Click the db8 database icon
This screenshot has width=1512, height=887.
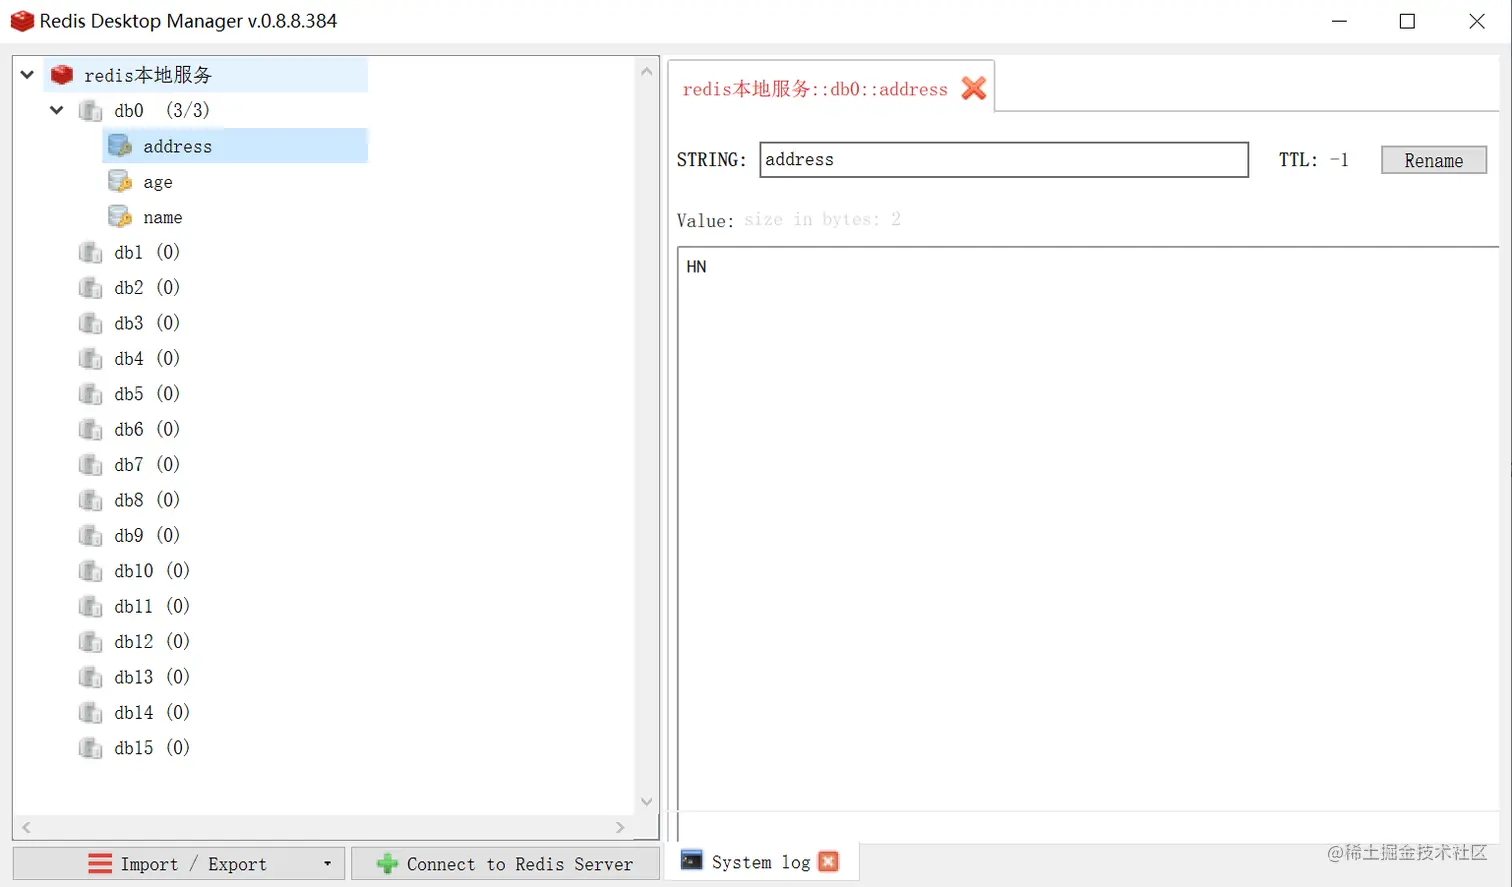90,500
